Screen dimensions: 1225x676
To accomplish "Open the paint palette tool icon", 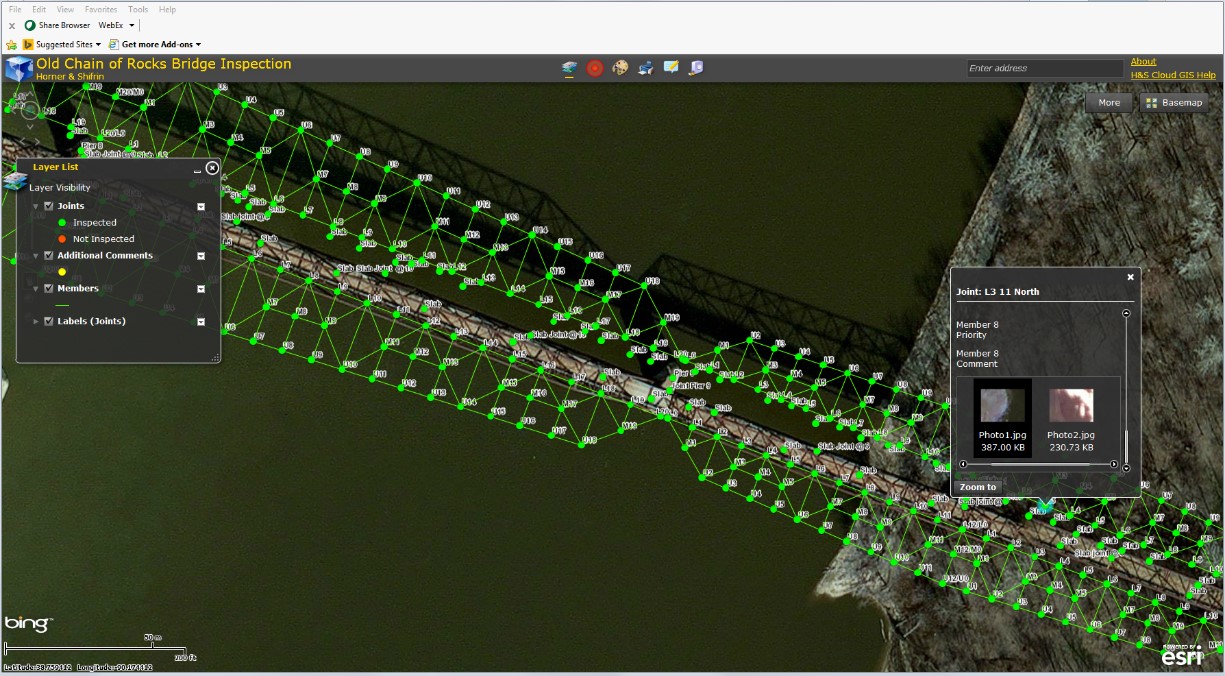I will point(620,68).
